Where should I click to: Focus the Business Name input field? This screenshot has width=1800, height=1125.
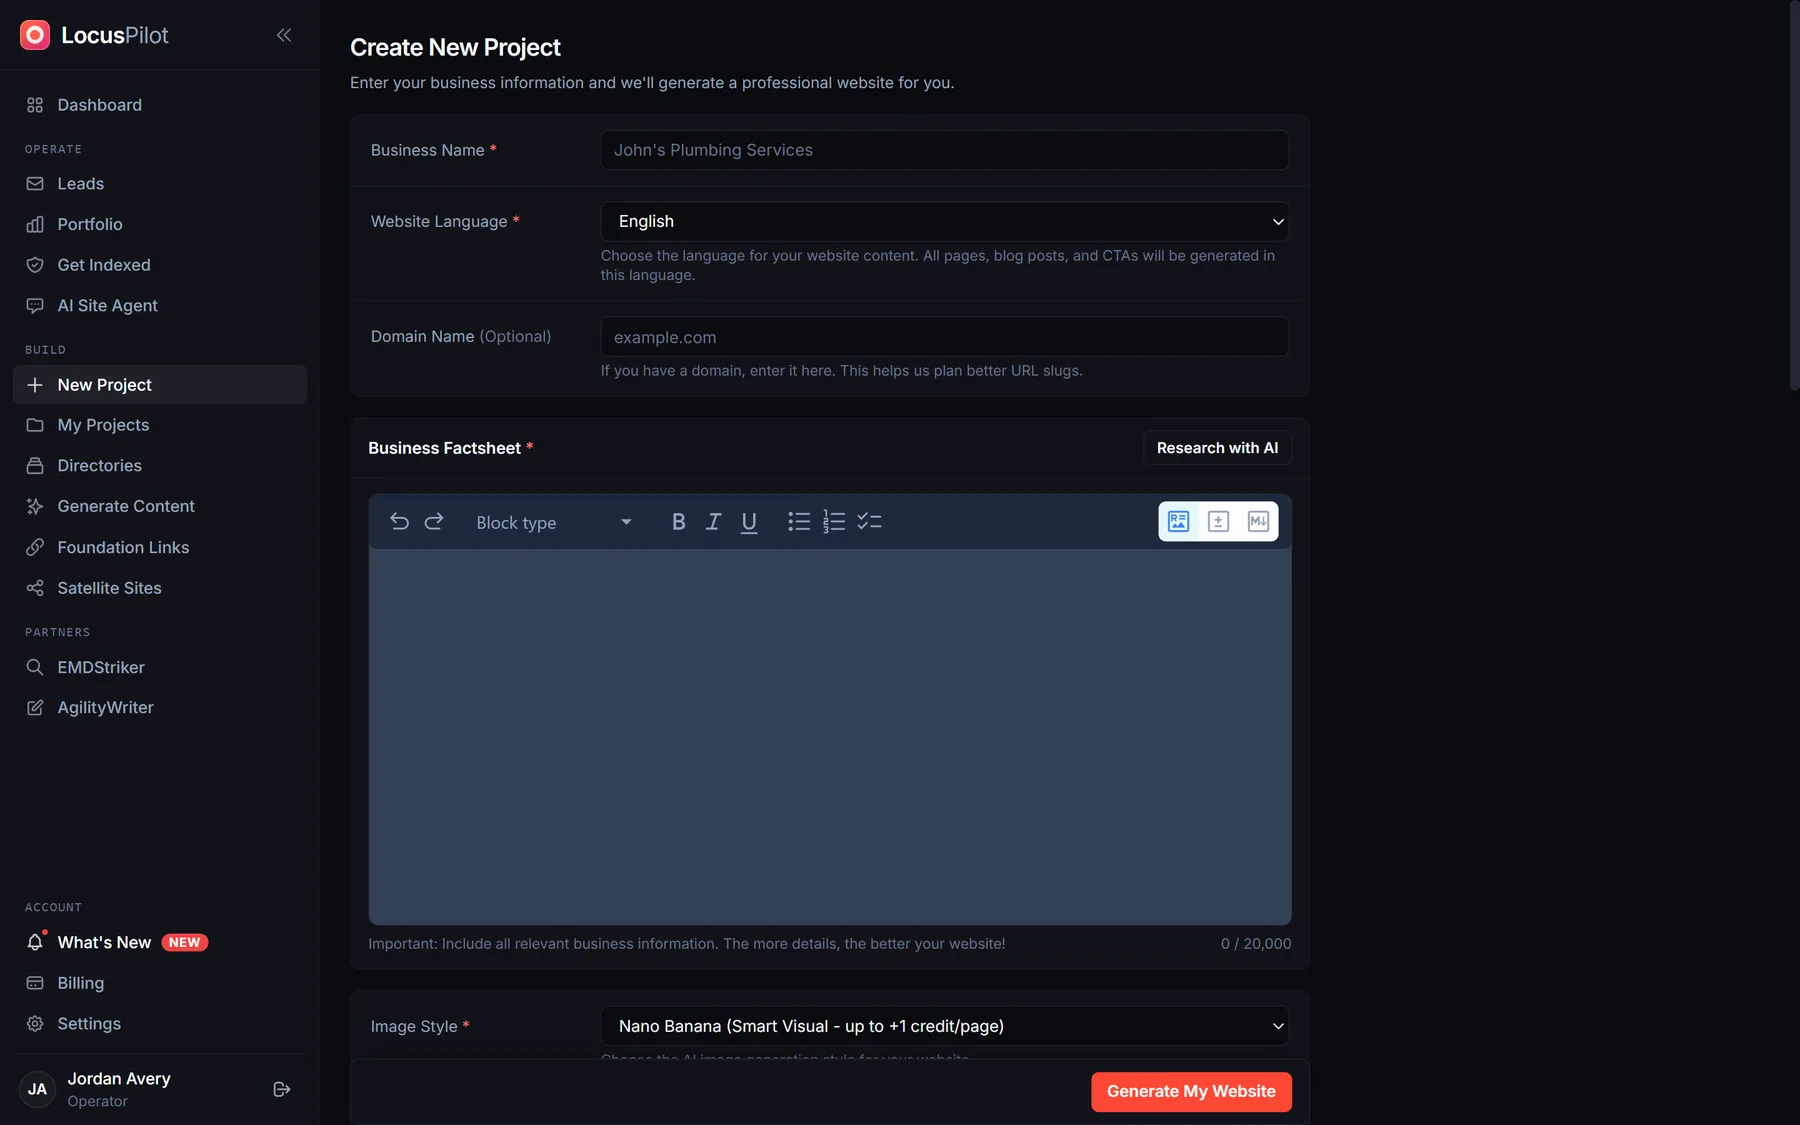pyautogui.click(x=944, y=150)
